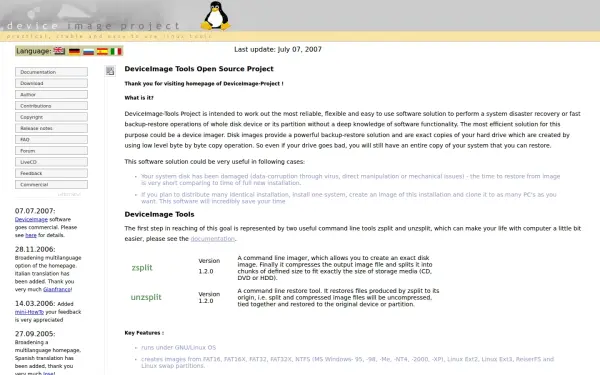Switch the language with the Italian flag
The width and height of the screenshot is (600, 375).
116,51
